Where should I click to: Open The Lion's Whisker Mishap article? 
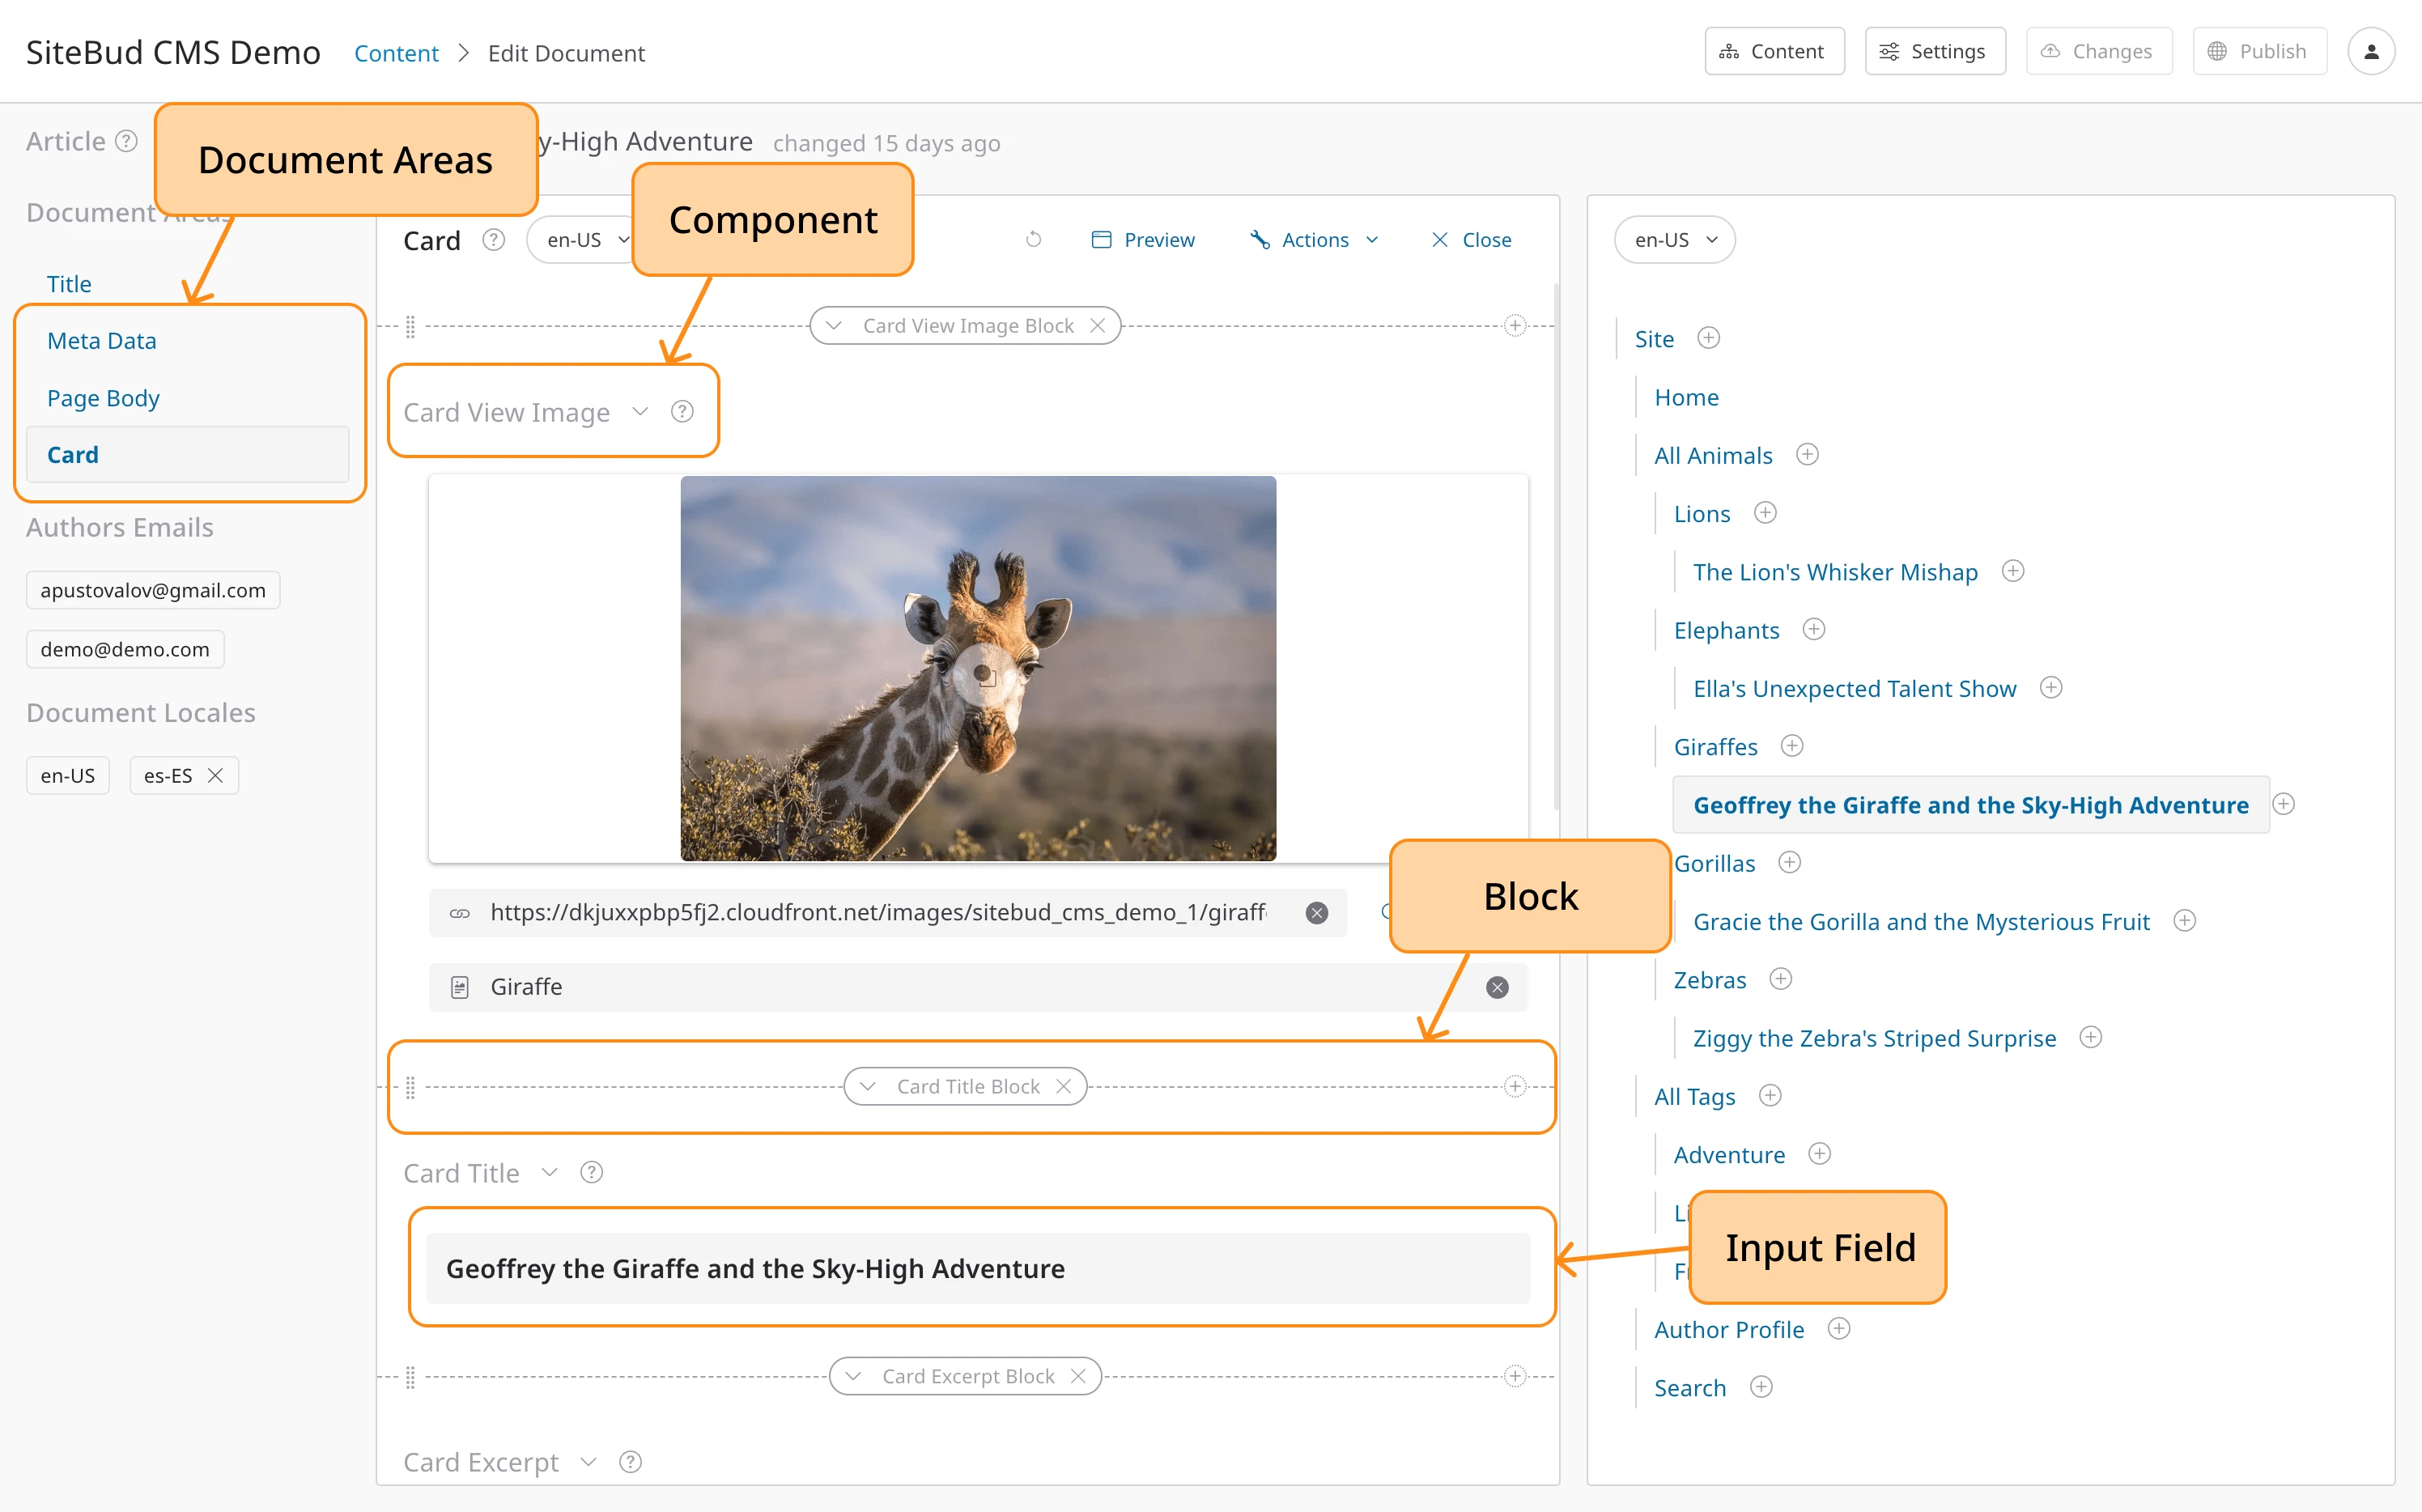point(1834,572)
